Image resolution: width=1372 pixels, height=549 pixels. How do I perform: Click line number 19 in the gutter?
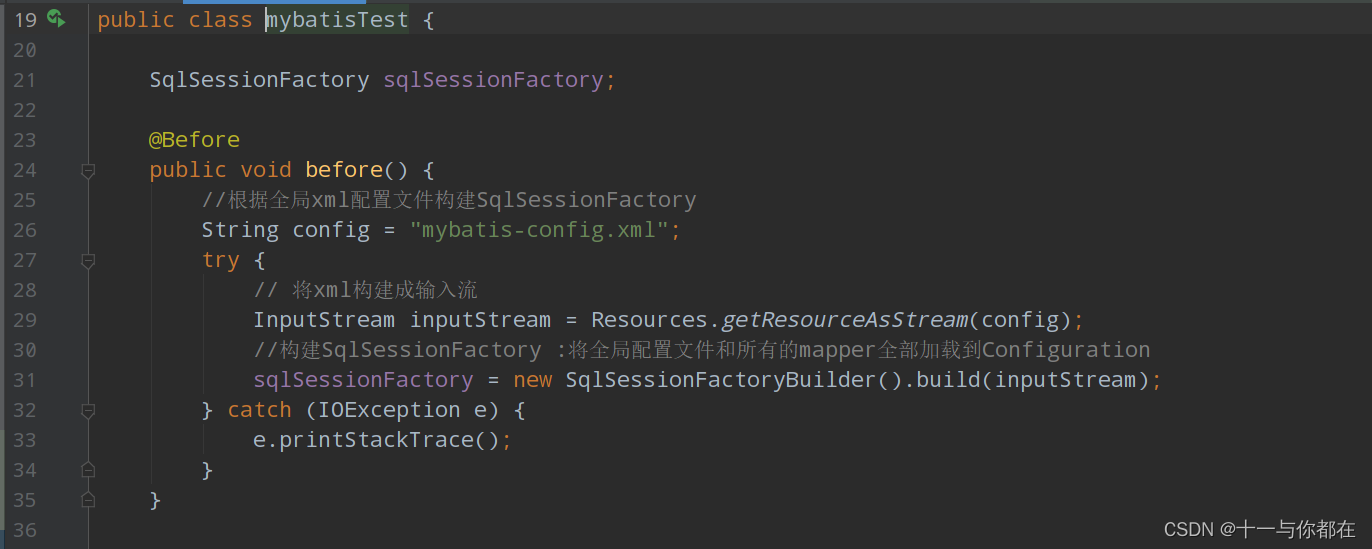click(x=25, y=20)
